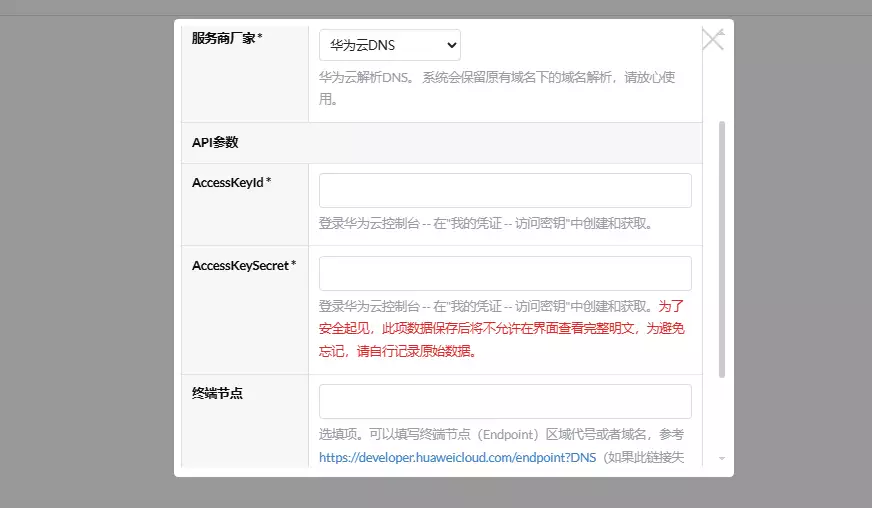This screenshot has width=872, height=508.
Task: Select the 终端节点 endpoint input field
Action: [505, 401]
